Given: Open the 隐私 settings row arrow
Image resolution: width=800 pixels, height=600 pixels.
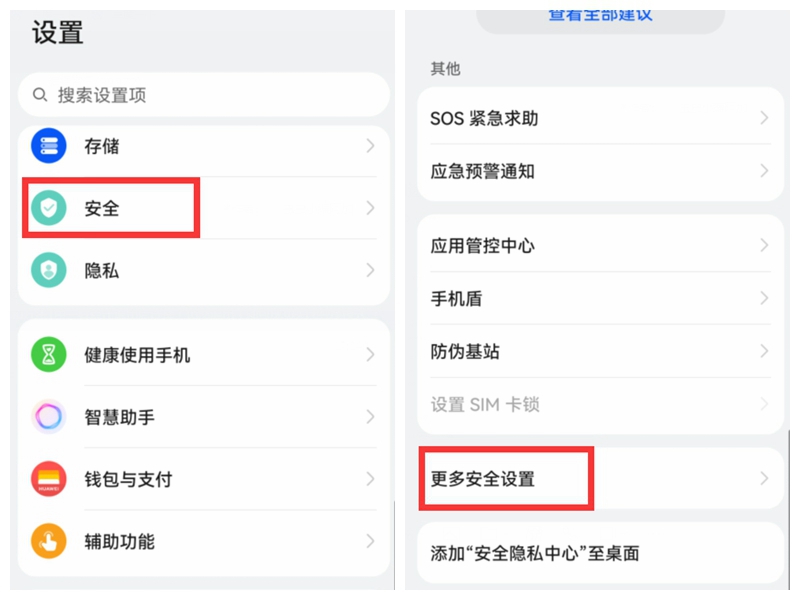Looking at the screenshot, I should [x=370, y=270].
